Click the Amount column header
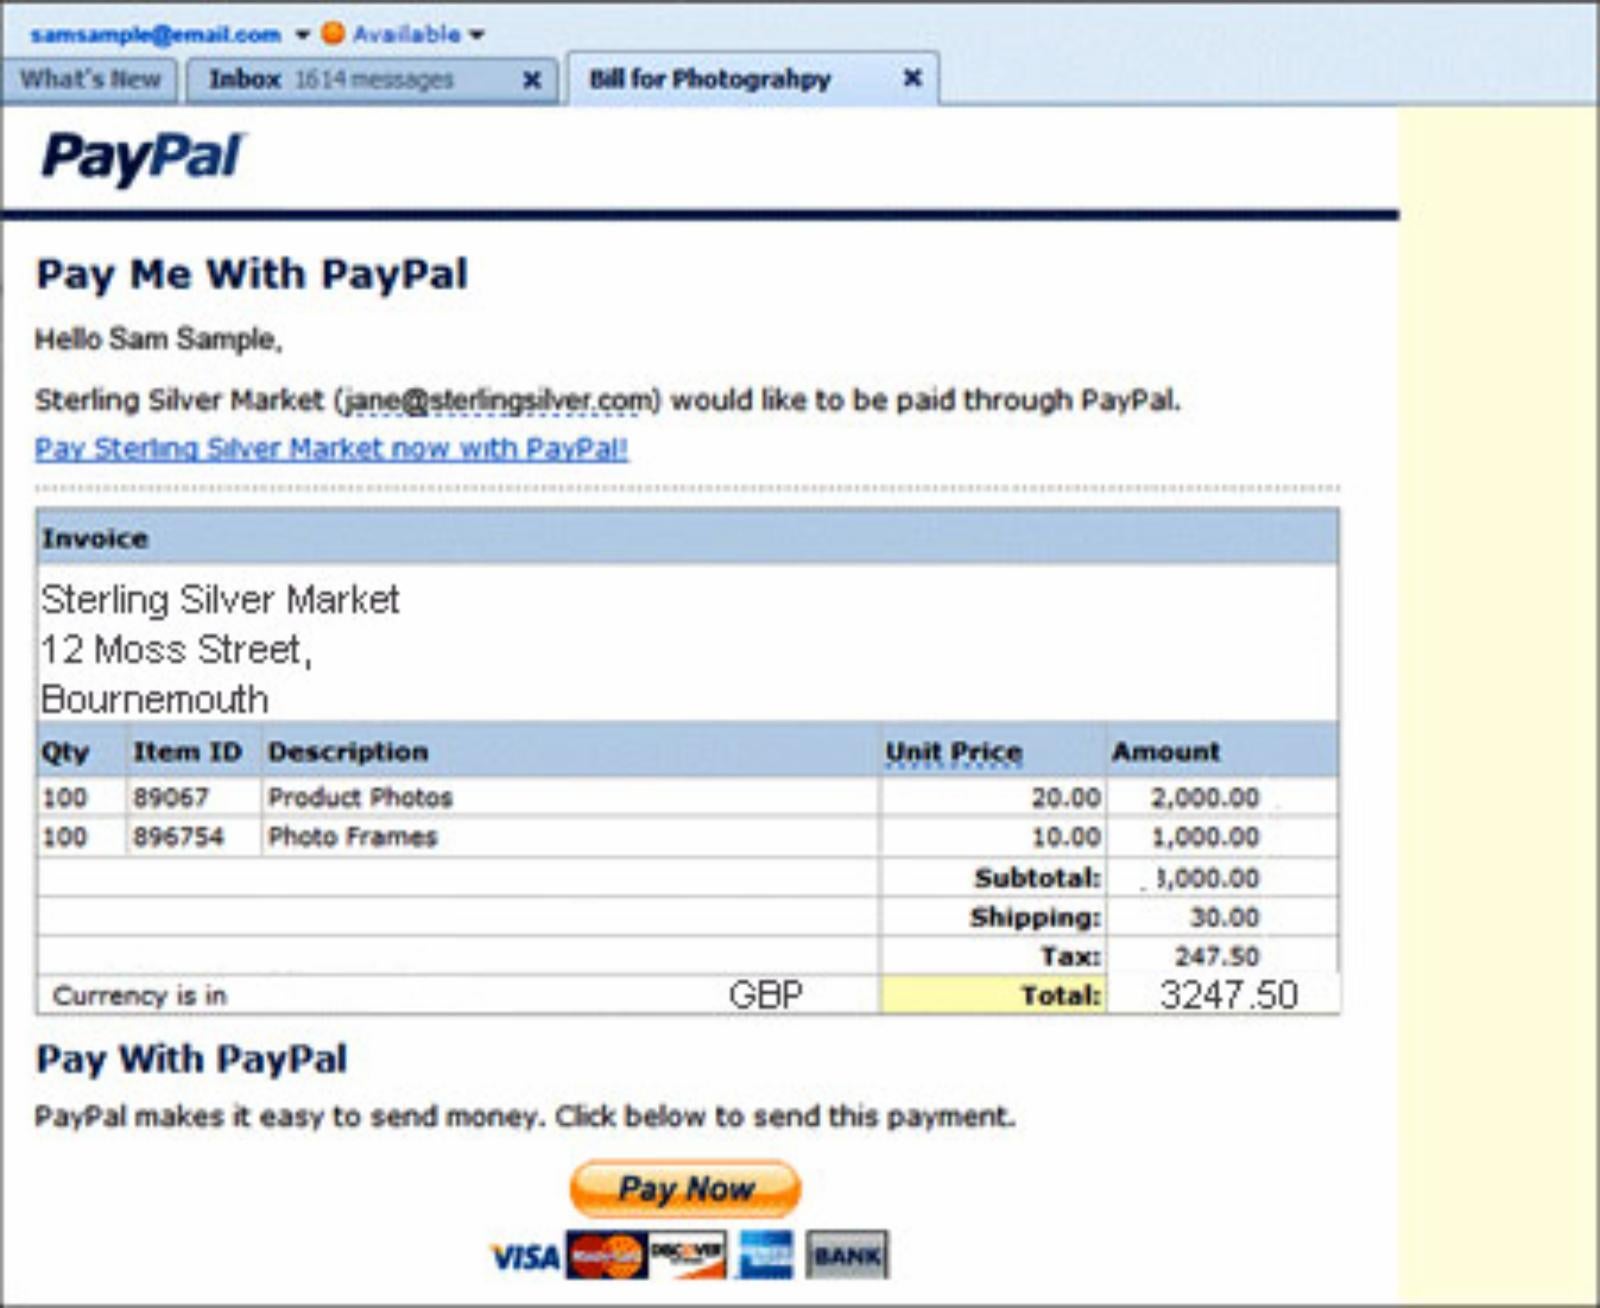This screenshot has height=1308, width=1600. pos(1166,752)
